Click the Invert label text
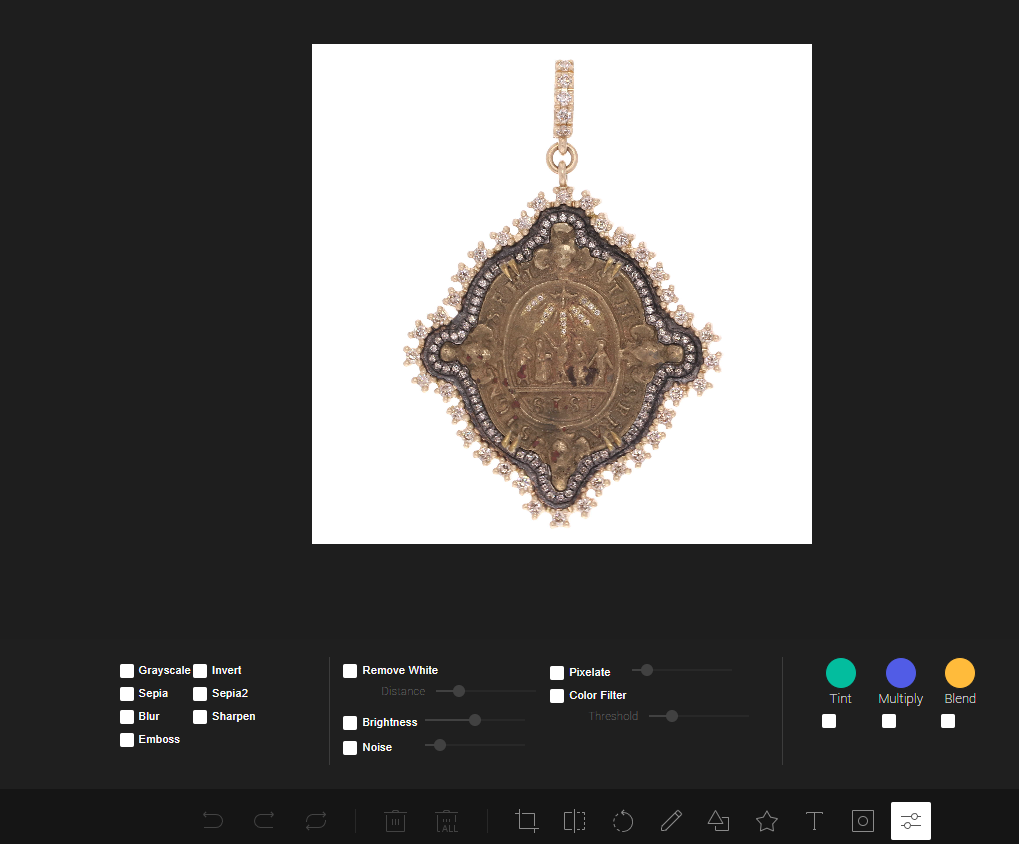Viewport: 1019px width, 844px height. (x=226, y=670)
